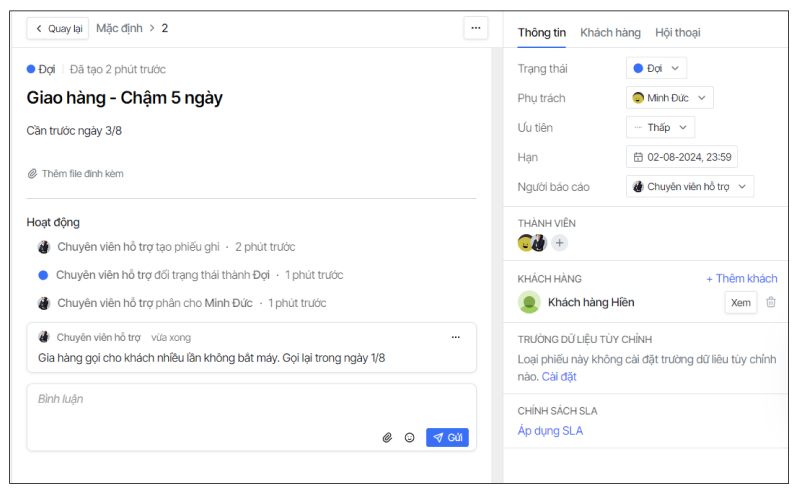The height and width of the screenshot is (490, 796).
Task: Open the ticket more options menu
Action: coord(475,28)
